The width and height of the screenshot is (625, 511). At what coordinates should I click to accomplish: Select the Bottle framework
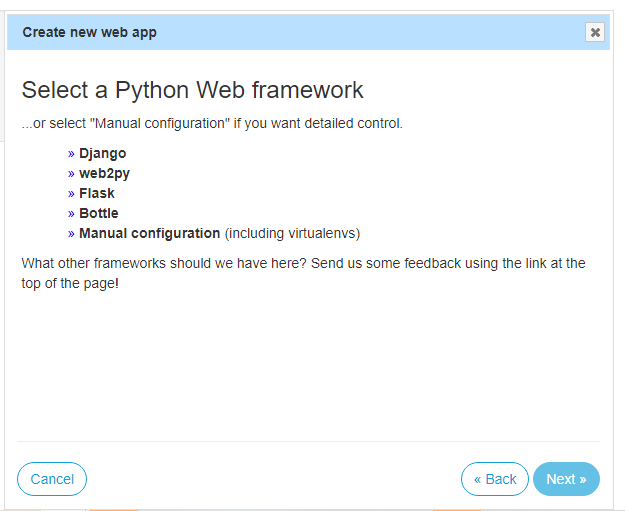[99, 213]
